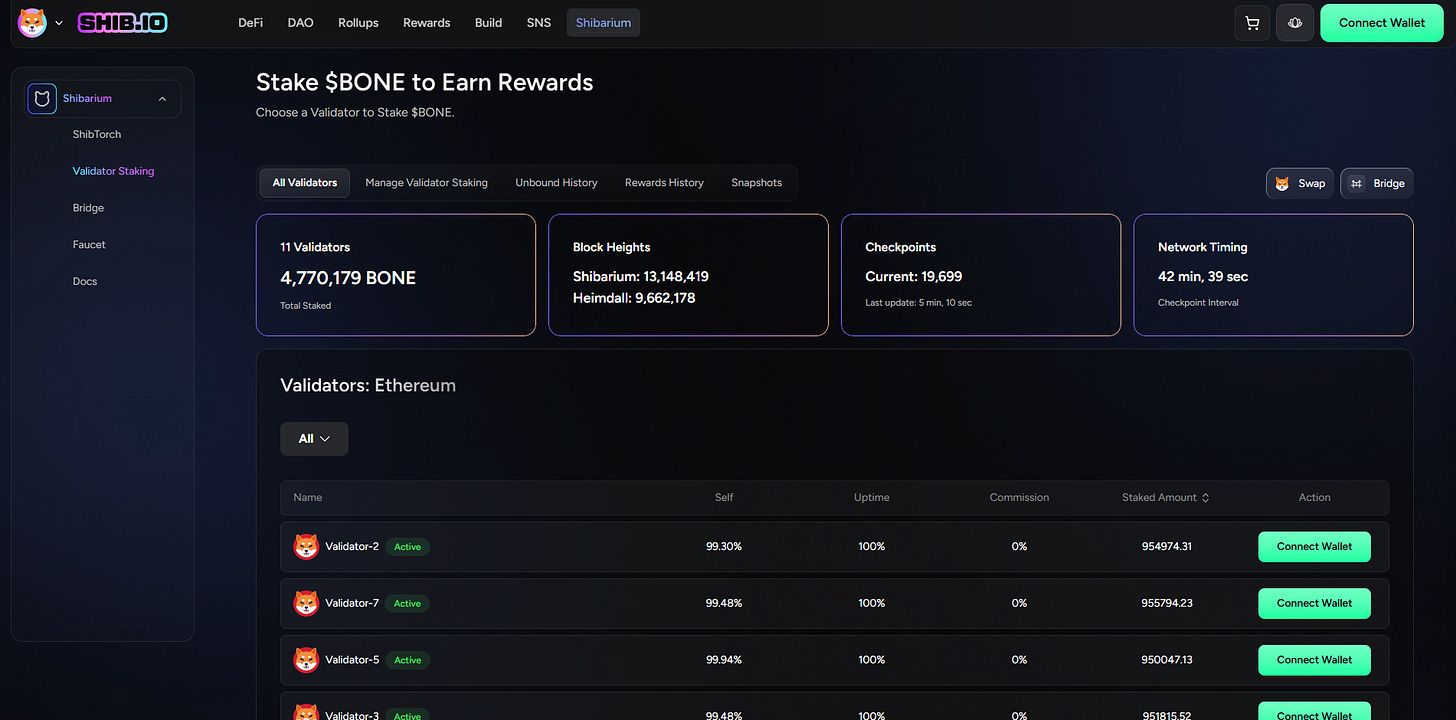Click the Validator-2 Shiba avatar
1456x720 pixels.
pos(306,546)
